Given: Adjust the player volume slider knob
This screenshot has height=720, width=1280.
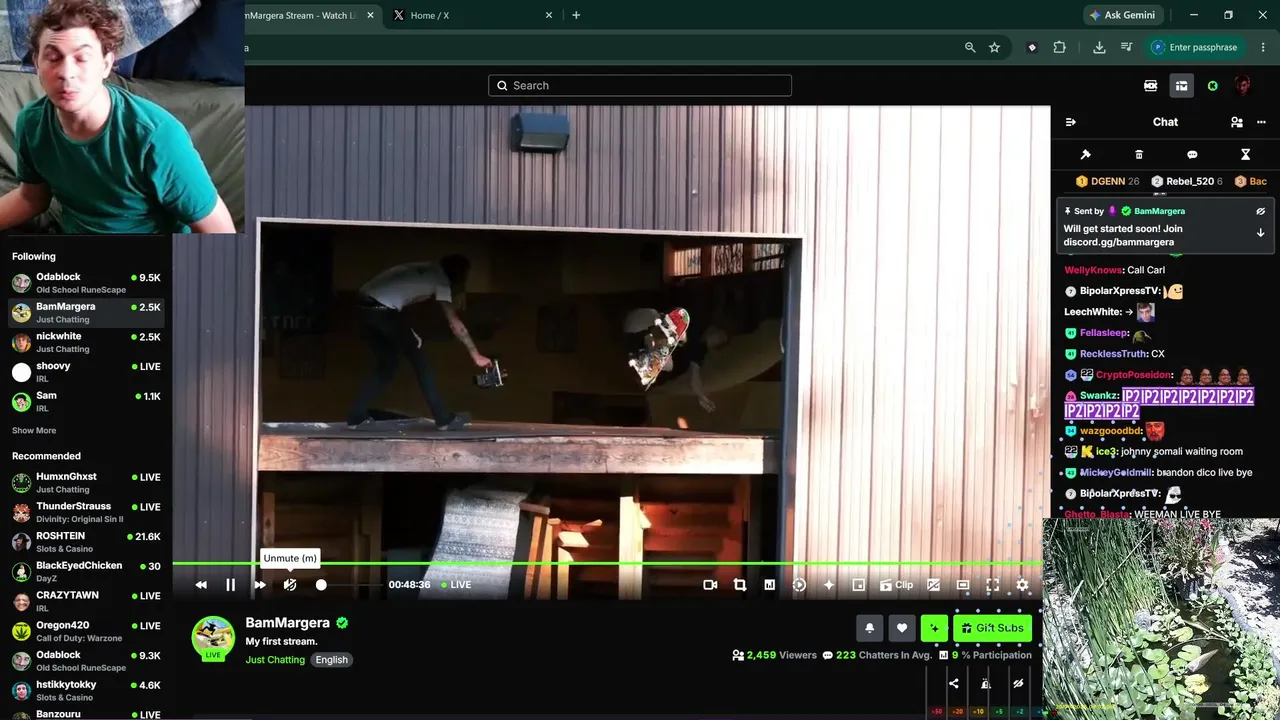Looking at the screenshot, I should pyautogui.click(x=321, y=585).
